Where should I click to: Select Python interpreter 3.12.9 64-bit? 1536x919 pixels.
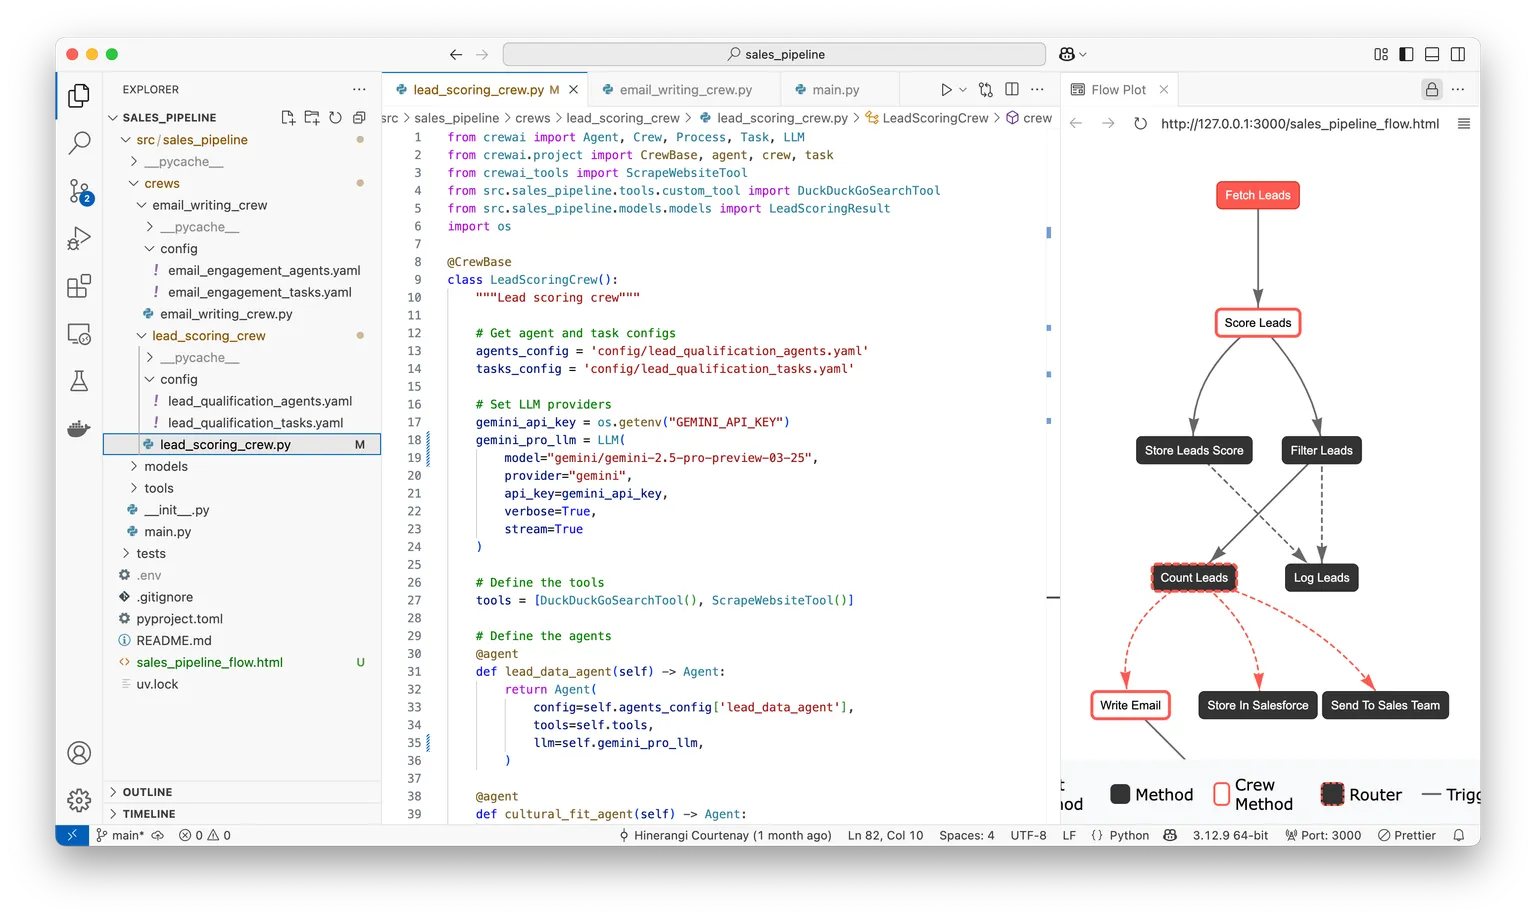coord(1230,835)
